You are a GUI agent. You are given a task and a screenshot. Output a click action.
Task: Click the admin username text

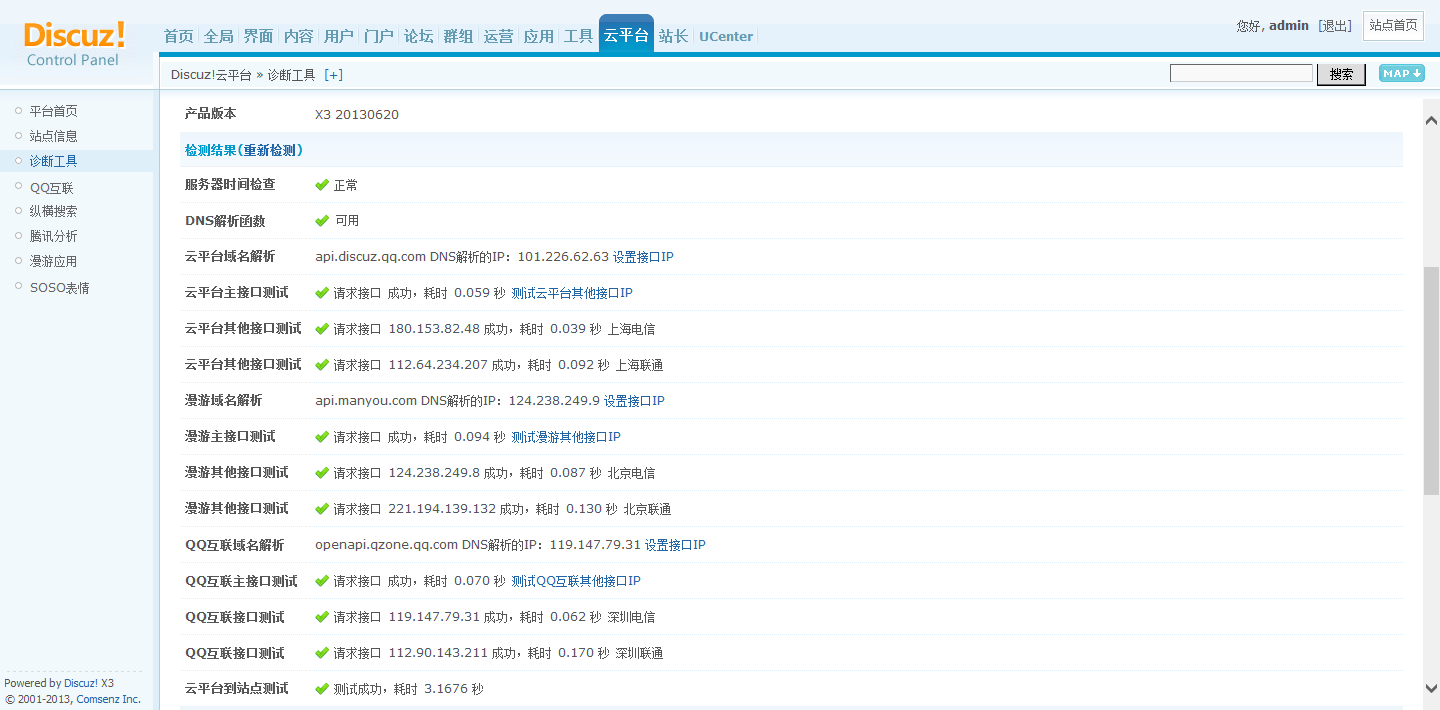1289,26
